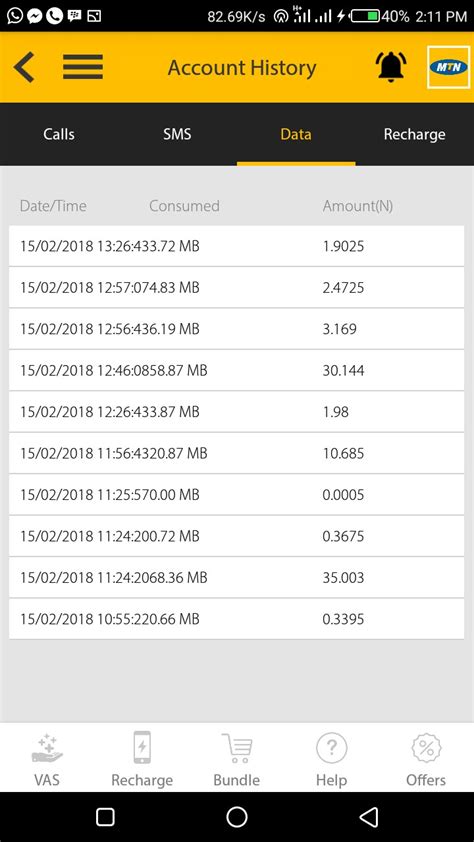Select the 10:55 data usage entry
The image size is (474, 842).
(236, 619)
